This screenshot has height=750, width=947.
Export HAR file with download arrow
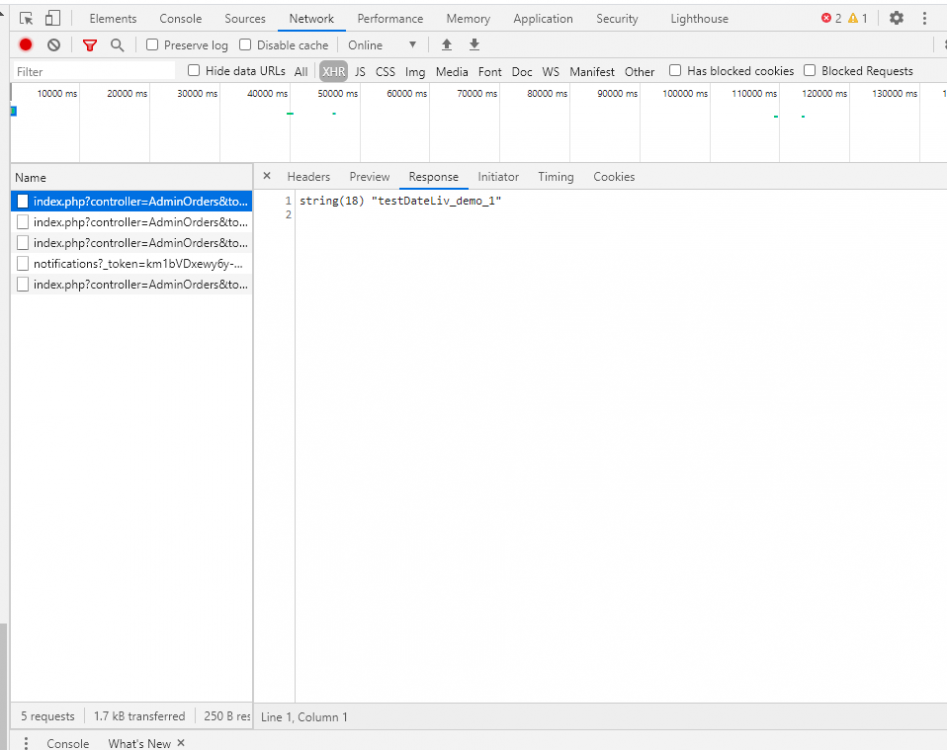pyautogui.click(x=474, y=45)
